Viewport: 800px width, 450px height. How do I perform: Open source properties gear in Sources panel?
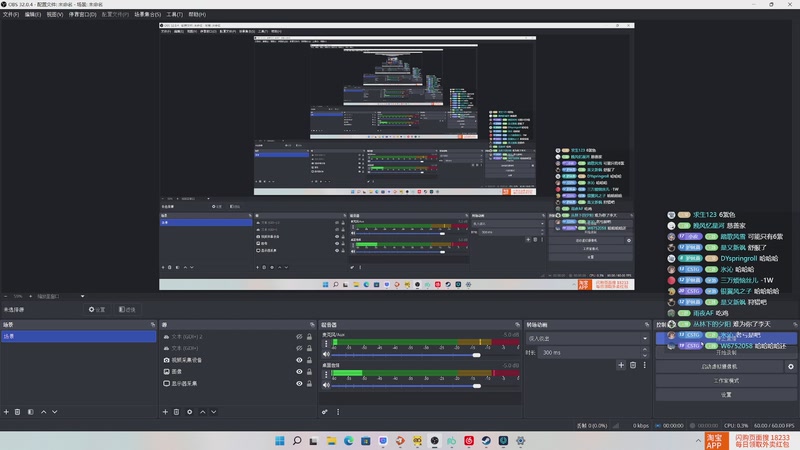pos(189,412)
